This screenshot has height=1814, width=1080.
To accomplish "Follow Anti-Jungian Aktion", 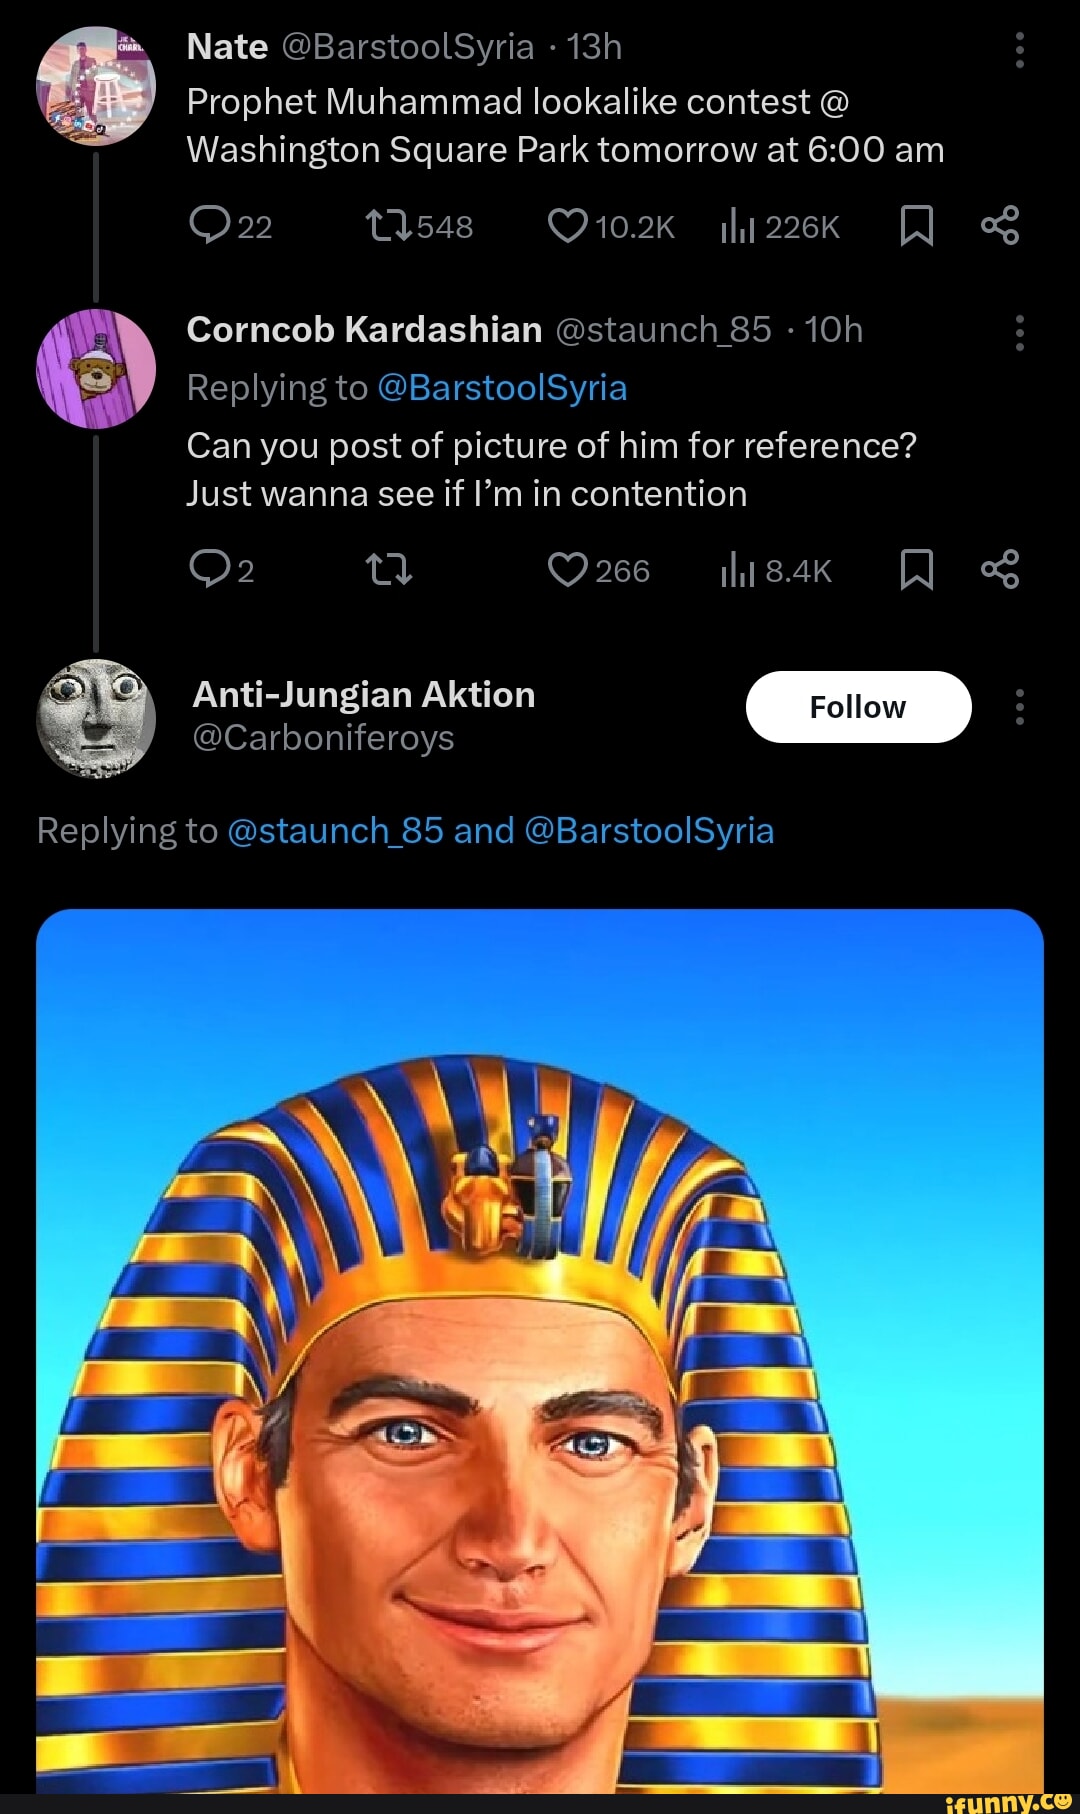I will pos(858,707).
